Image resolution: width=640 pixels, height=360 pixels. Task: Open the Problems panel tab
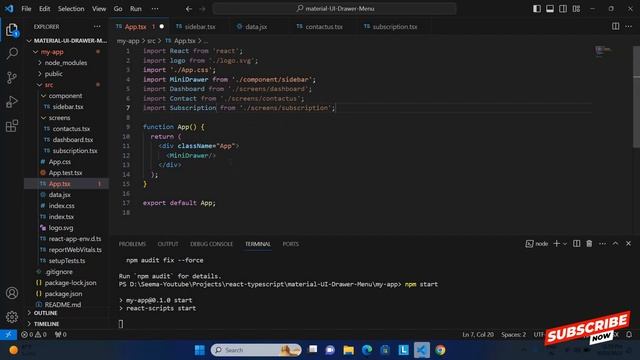coord(132,244)
